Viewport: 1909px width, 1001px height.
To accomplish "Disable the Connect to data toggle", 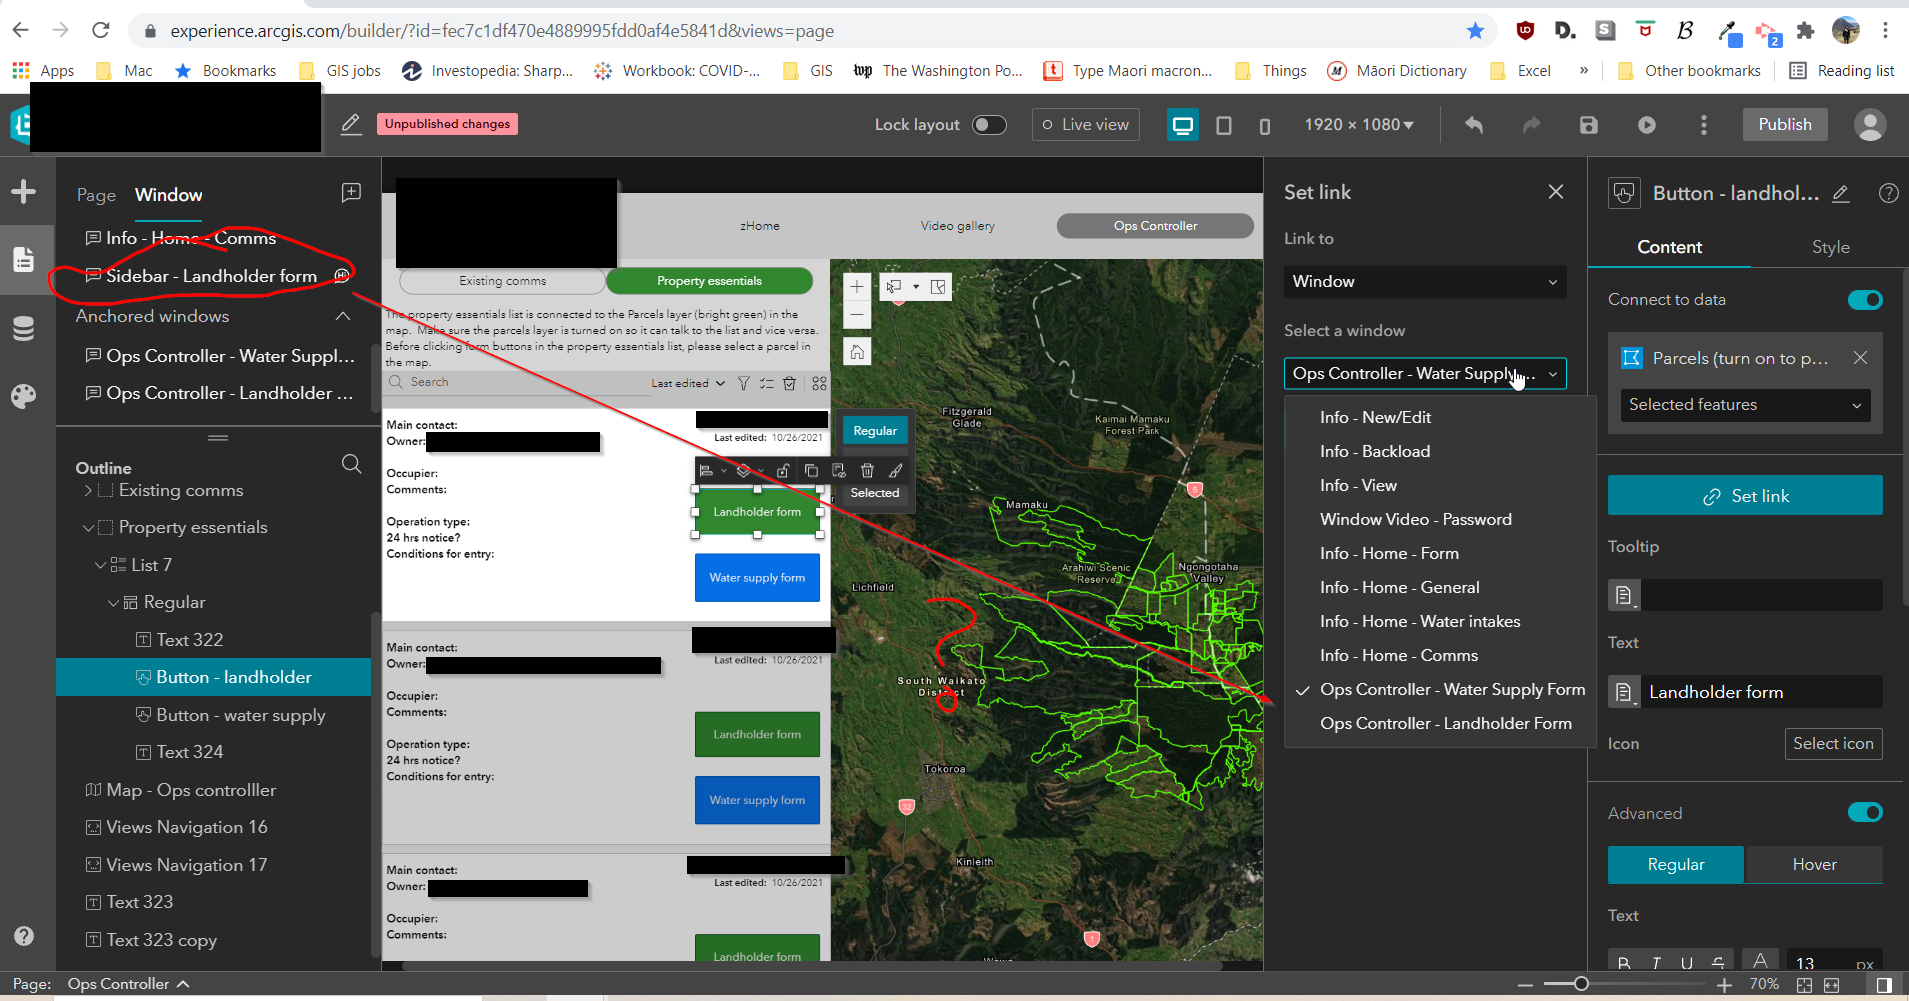I will (x=1865, y=300).
